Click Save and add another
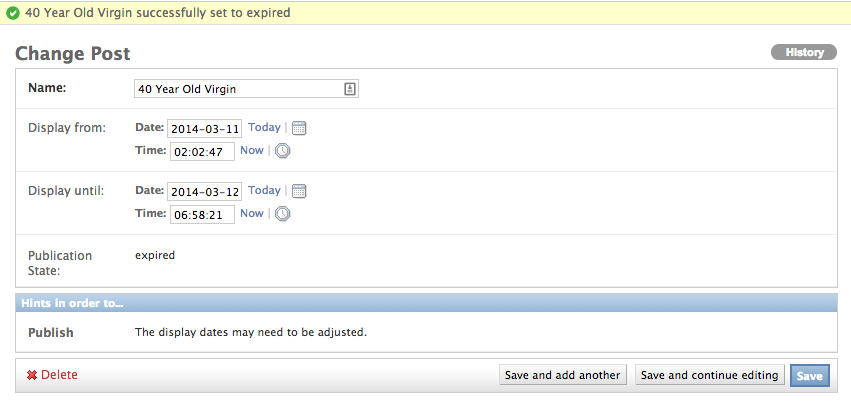This screenshot has height=405, width=851. pyautogui.click(x=563, y=375)
